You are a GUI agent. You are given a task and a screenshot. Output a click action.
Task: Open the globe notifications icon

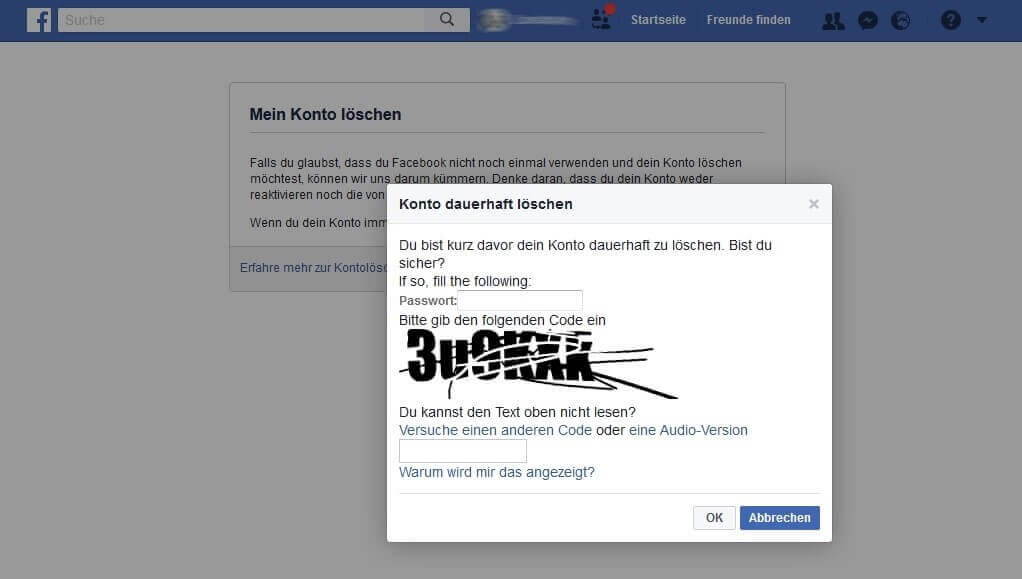901,21
